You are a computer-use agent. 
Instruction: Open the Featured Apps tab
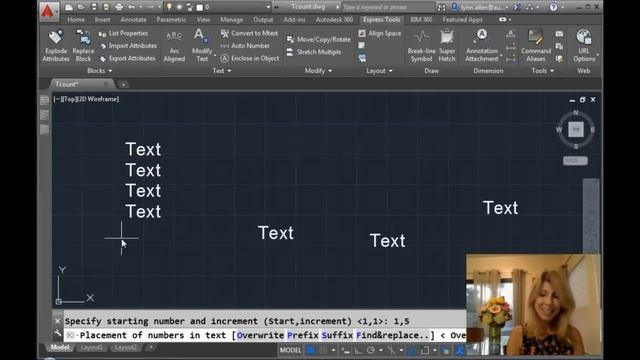pos(462,20)
